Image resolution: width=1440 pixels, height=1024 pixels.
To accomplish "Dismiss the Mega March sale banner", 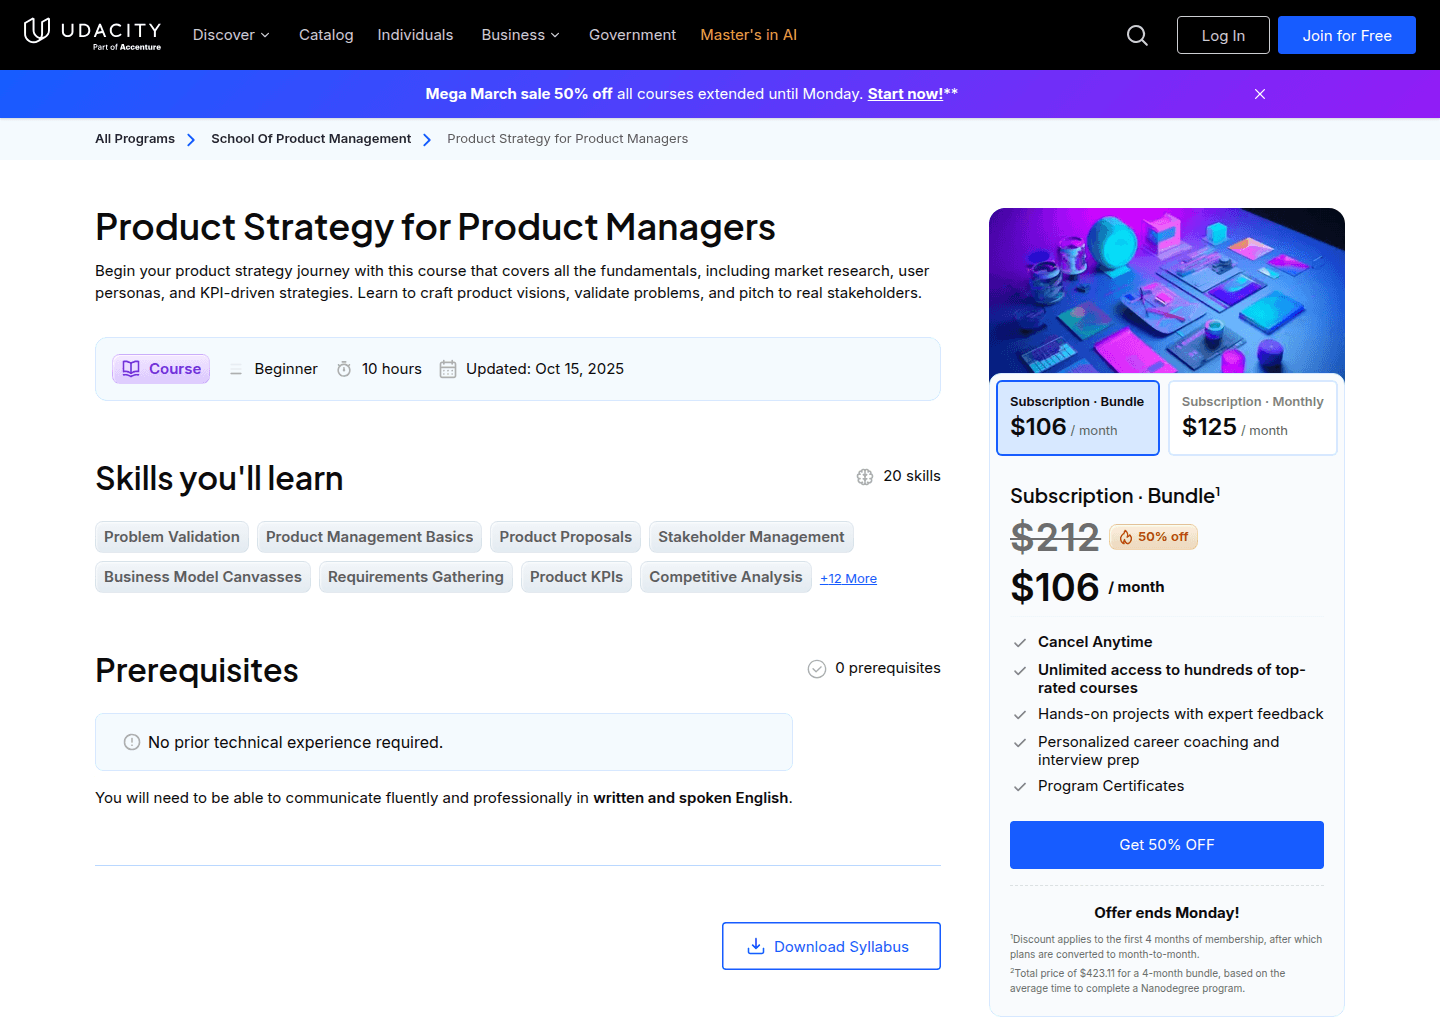I will 1259,94.
